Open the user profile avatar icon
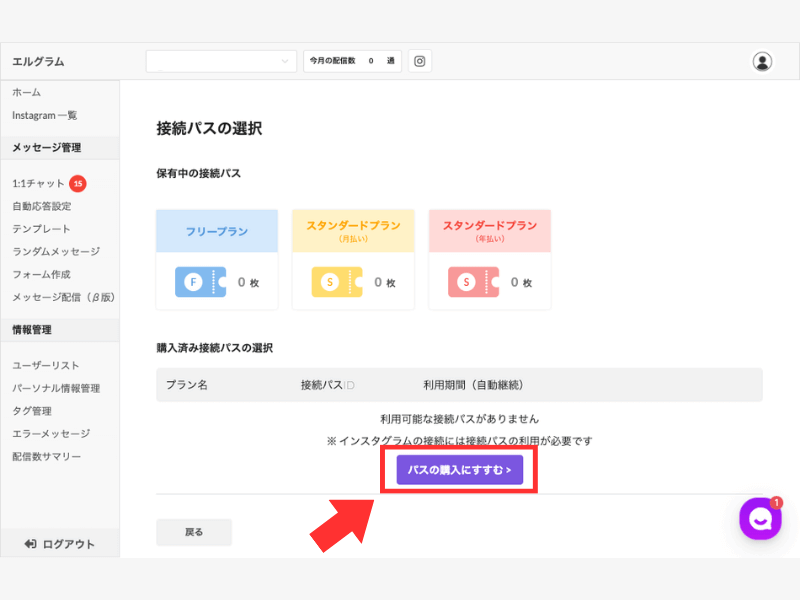 pos(762,61)
